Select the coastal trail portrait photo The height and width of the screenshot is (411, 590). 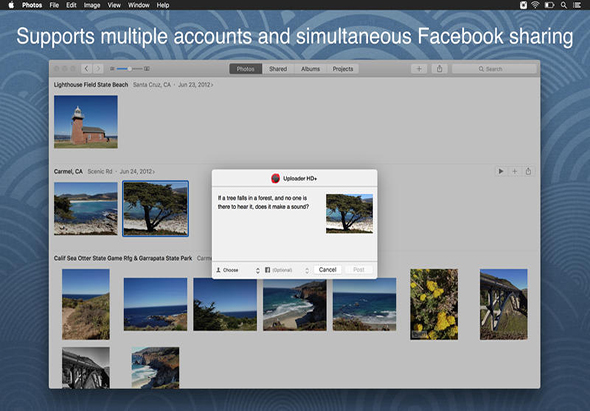click(x=86, y=304)
